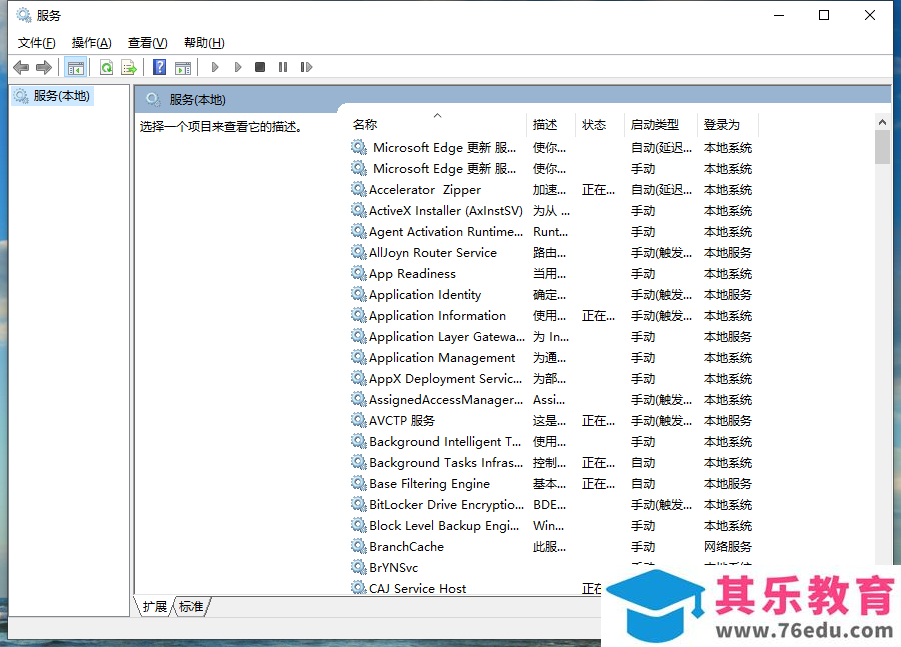This screenshot has width=901, height=647.
Task: Select Agent Activation Runtime service
Action: click(445, 232)
